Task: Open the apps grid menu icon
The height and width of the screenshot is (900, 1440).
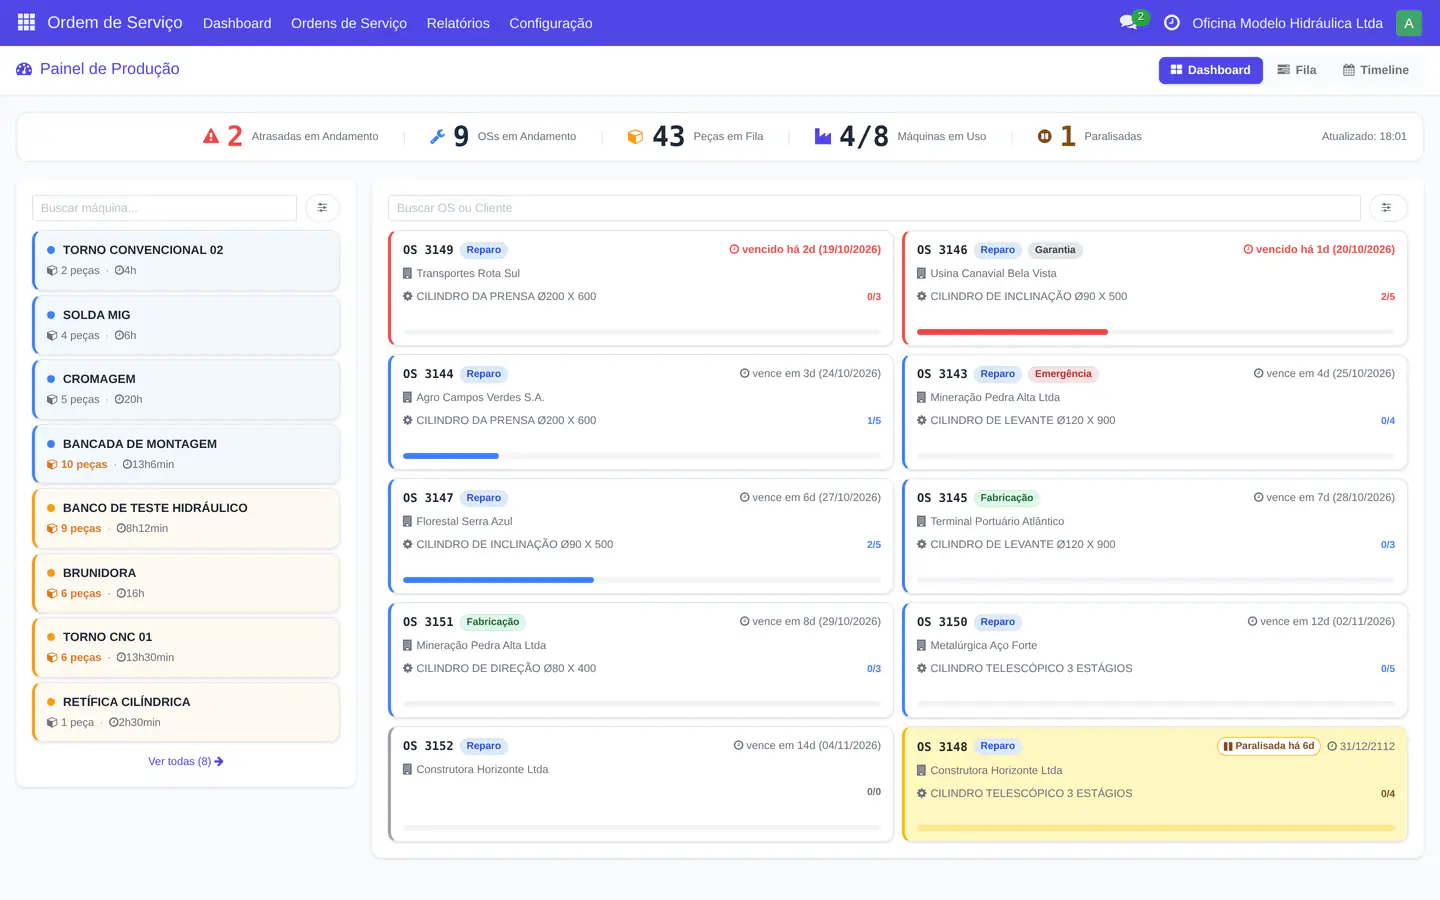Action: [26, 22]
